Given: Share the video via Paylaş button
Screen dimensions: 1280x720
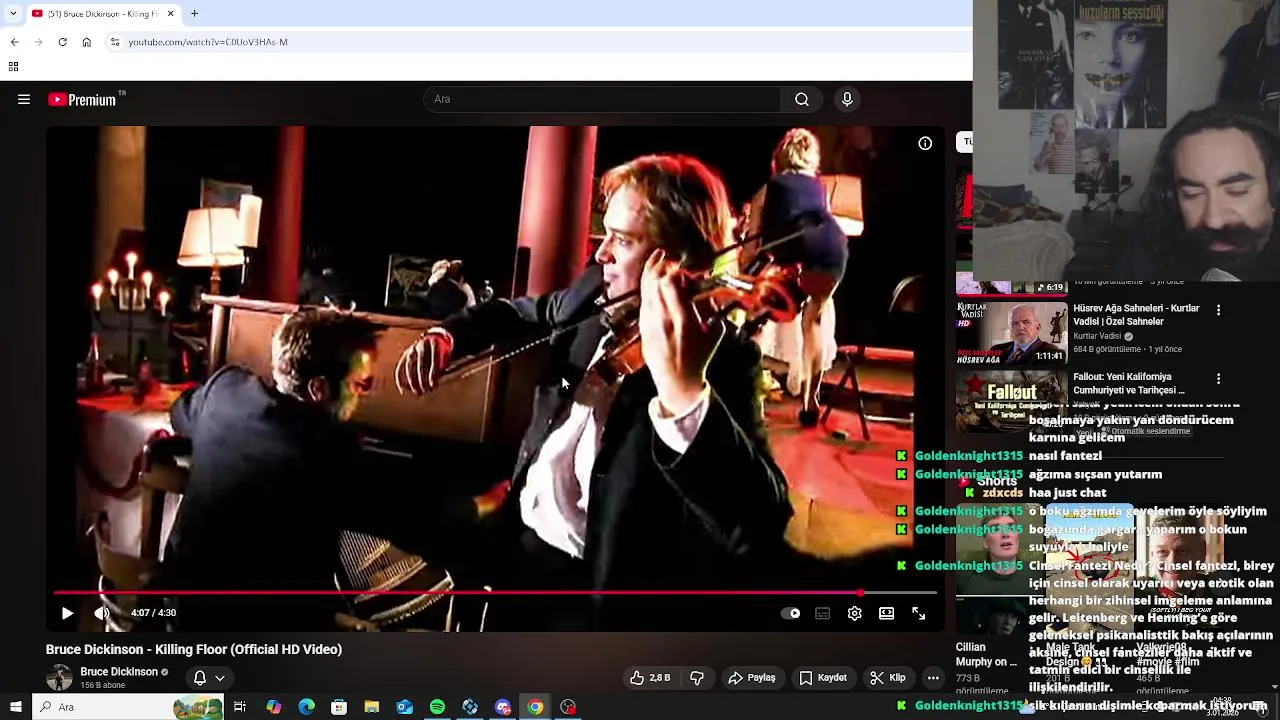Looking at the screenshot, I should (752, 678).
